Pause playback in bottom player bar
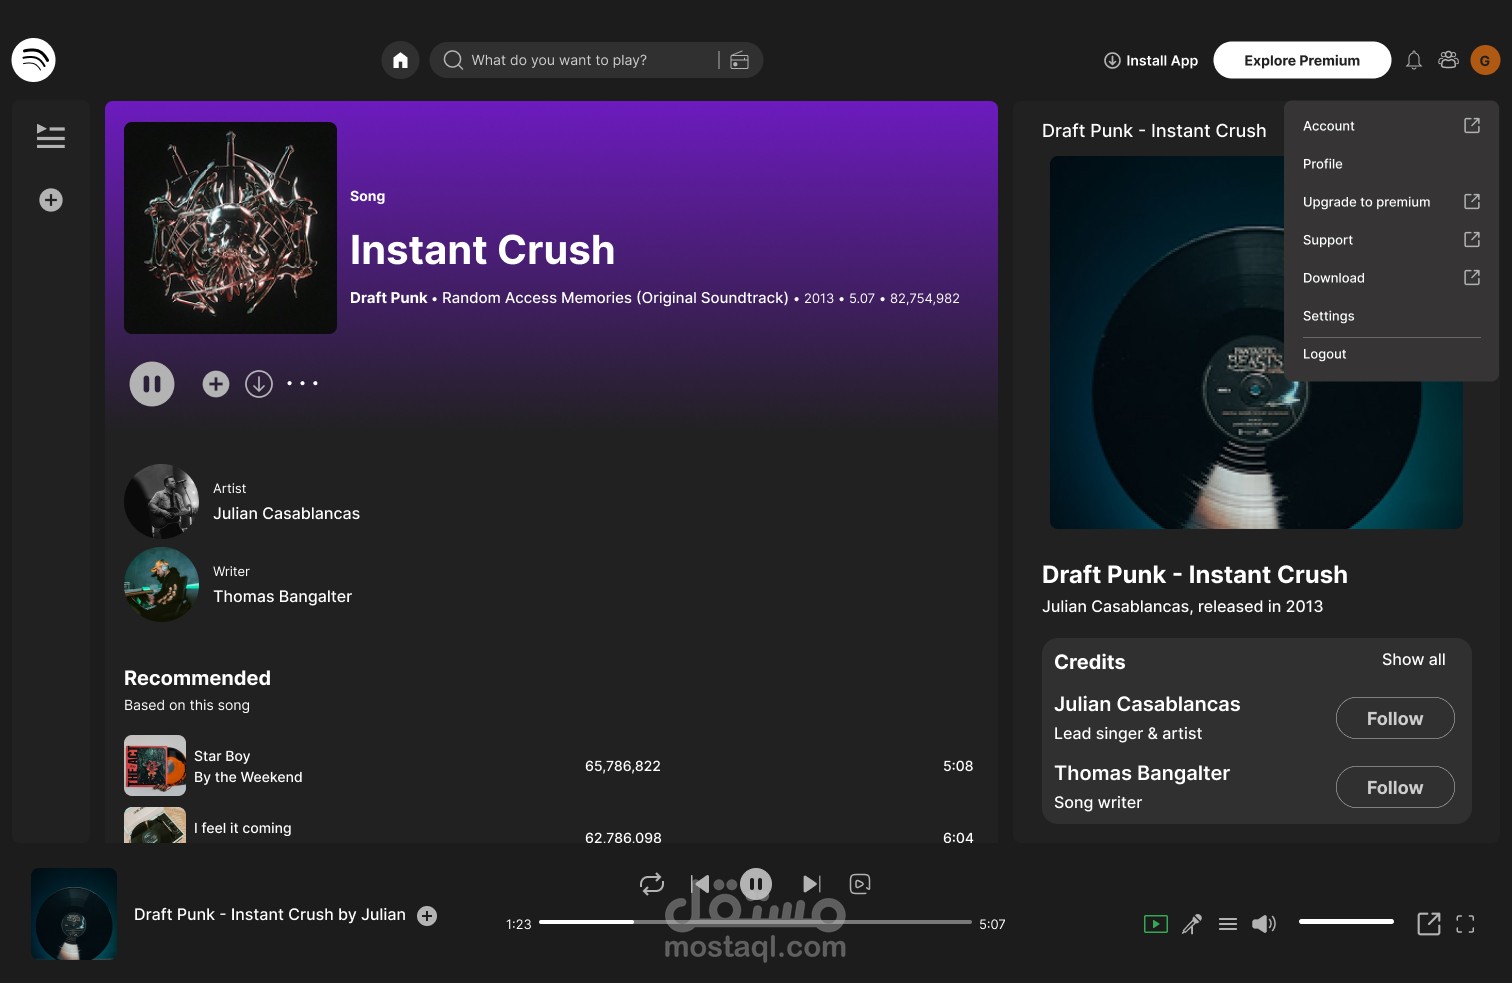1512x983 pixels. point(756,884)
